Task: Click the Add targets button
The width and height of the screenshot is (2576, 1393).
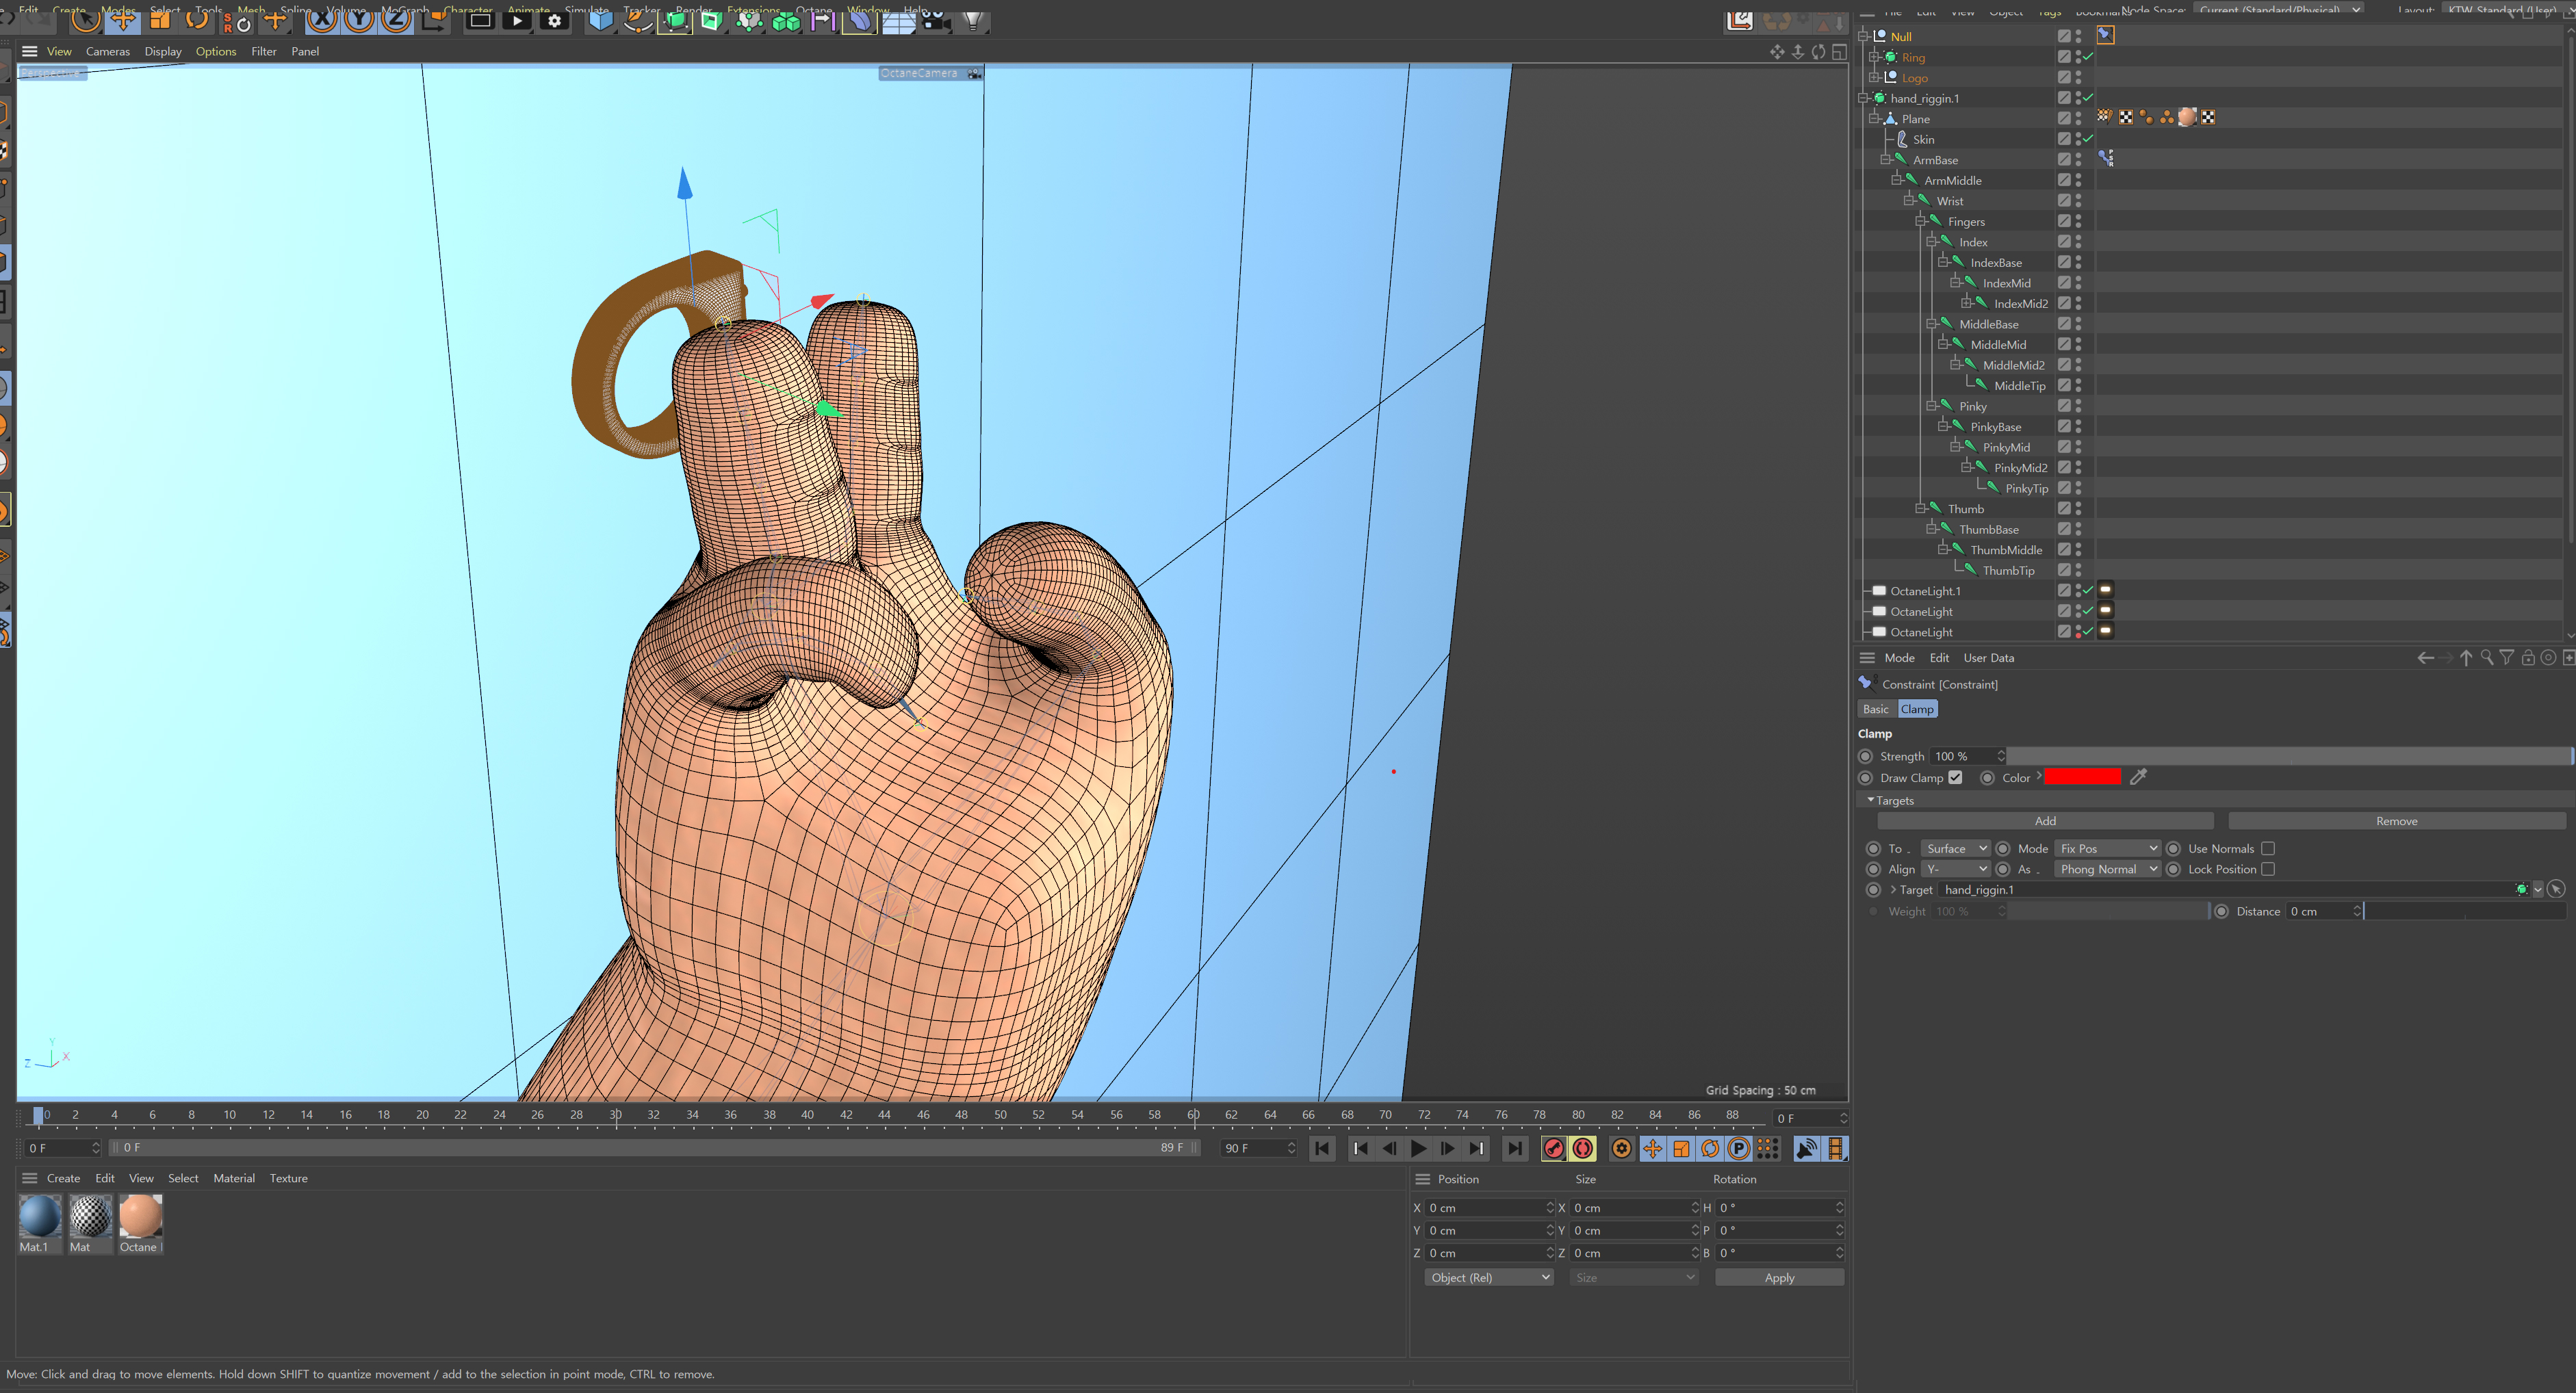Action: coord(2045,821)
